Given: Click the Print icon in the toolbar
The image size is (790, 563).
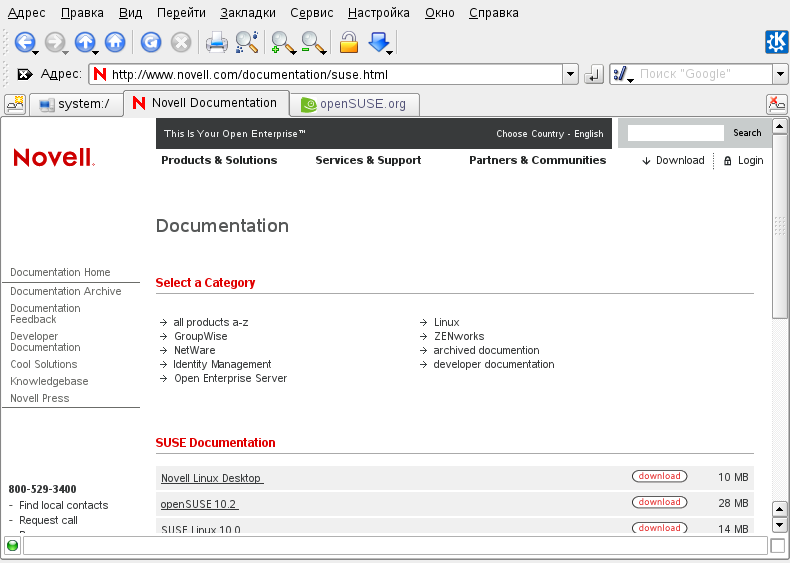Looking at the screenshot, I should point(216,42).
